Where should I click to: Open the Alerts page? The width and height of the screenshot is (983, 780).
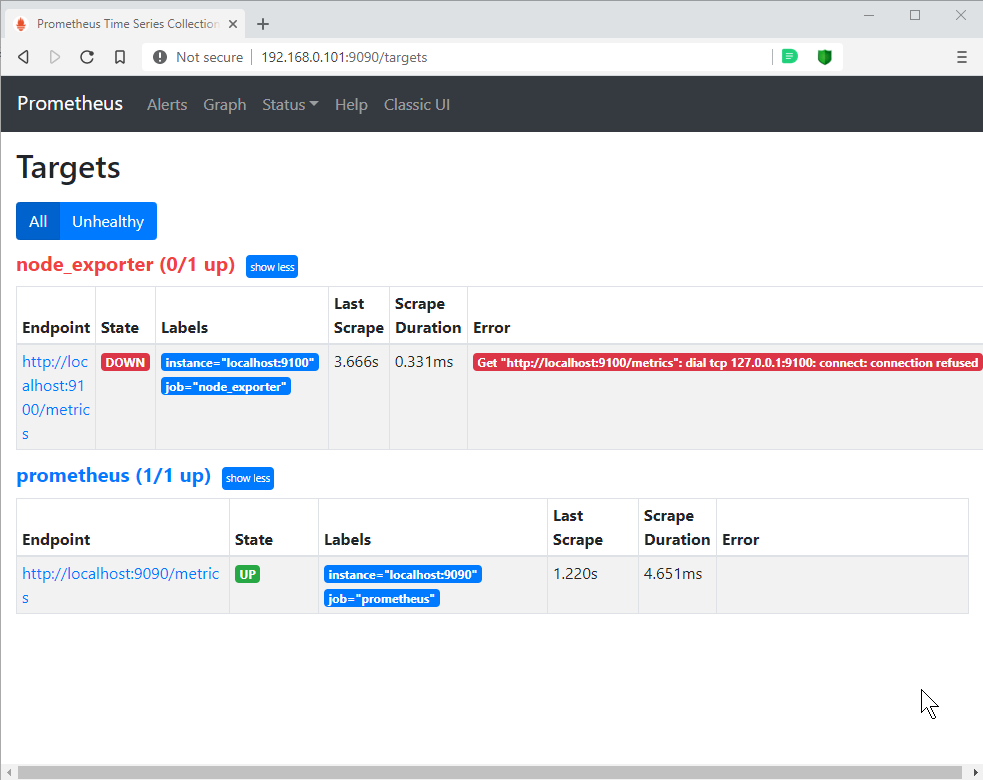[167, 105]
